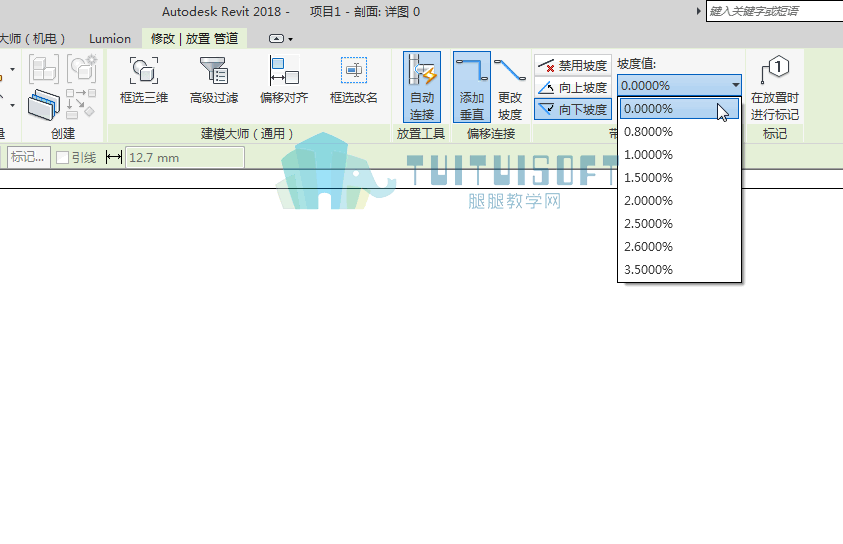Click the leader length dimension icon

pos(114,158)
